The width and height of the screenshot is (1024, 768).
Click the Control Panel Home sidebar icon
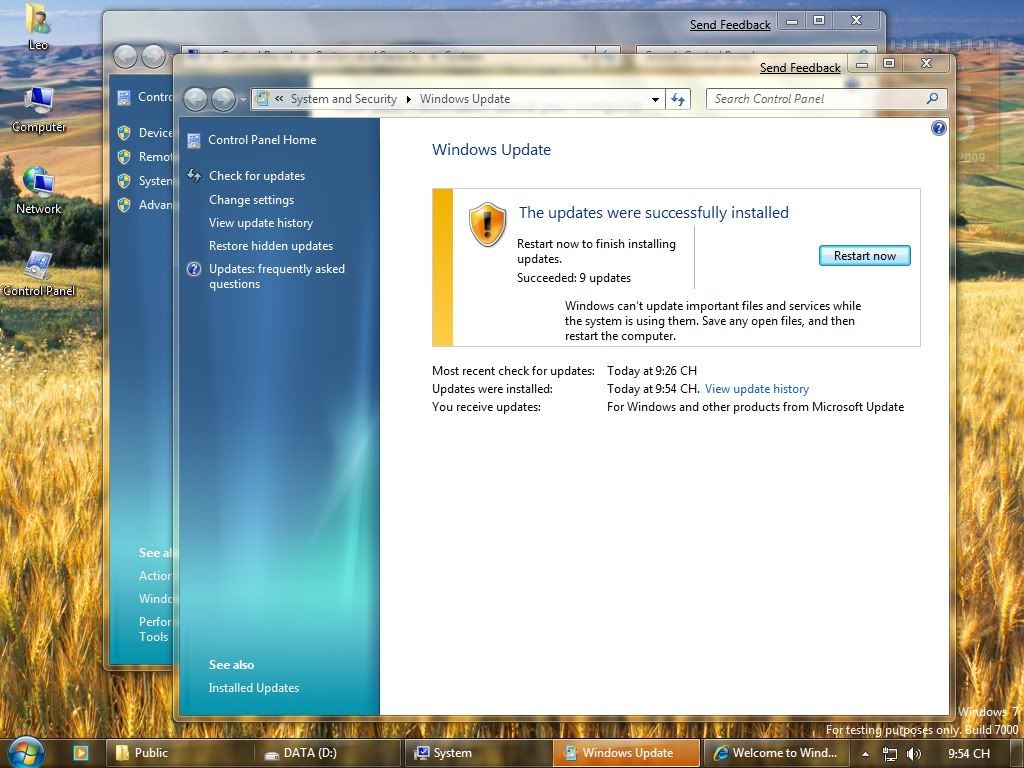(193, 140)
